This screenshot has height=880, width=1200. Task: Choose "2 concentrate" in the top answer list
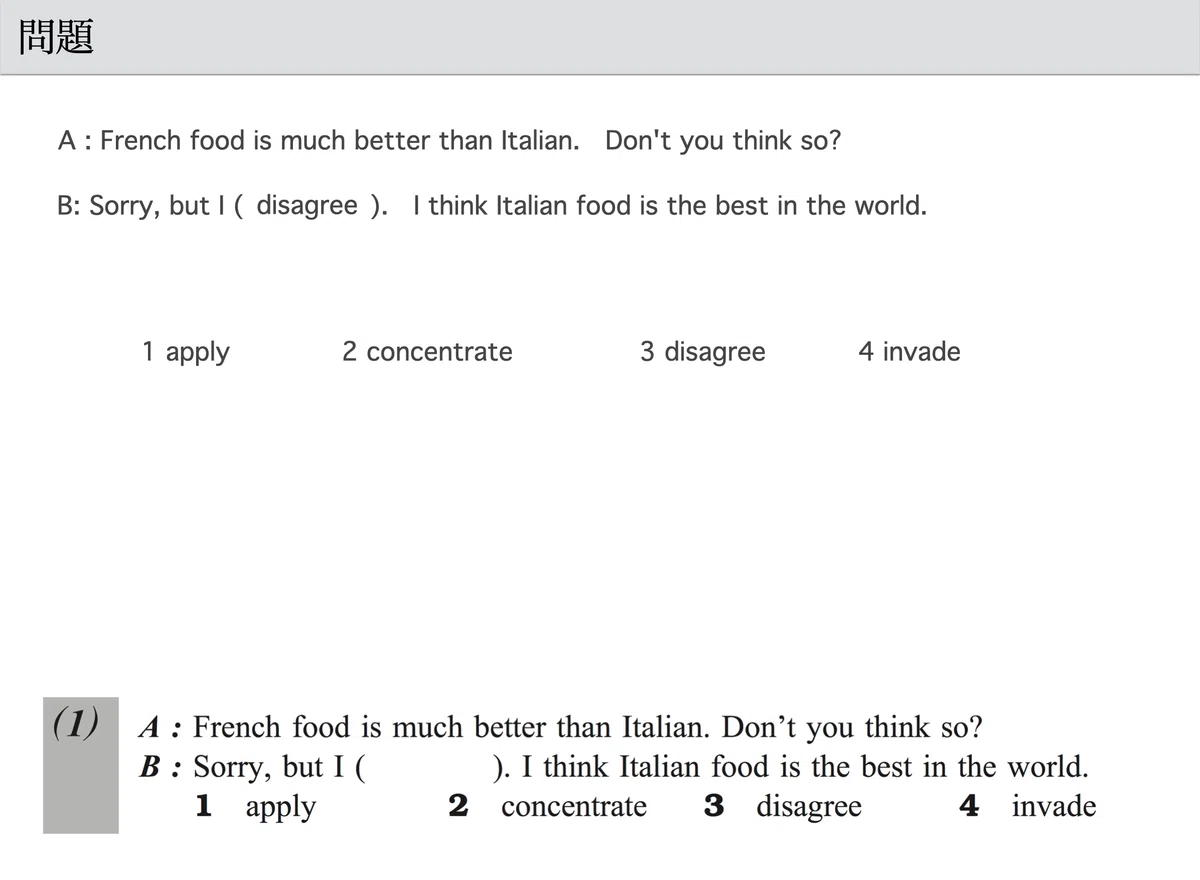pyautogui.click(x=427, y=352)
